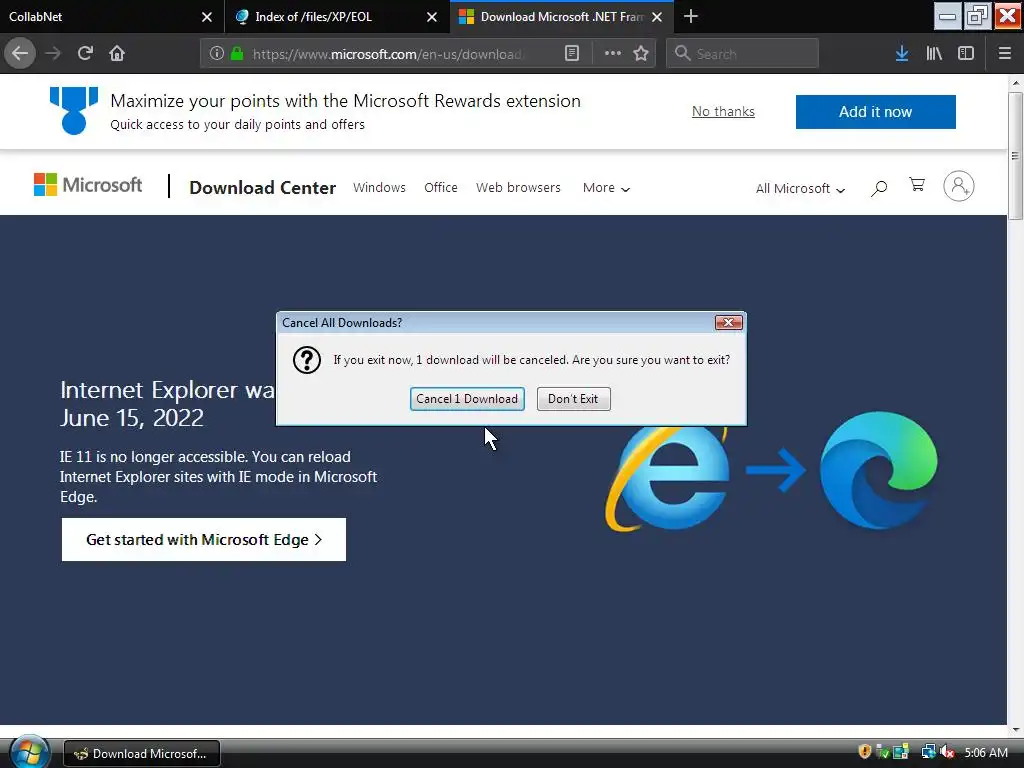Toggle reader view in address bar

point(571,54)
